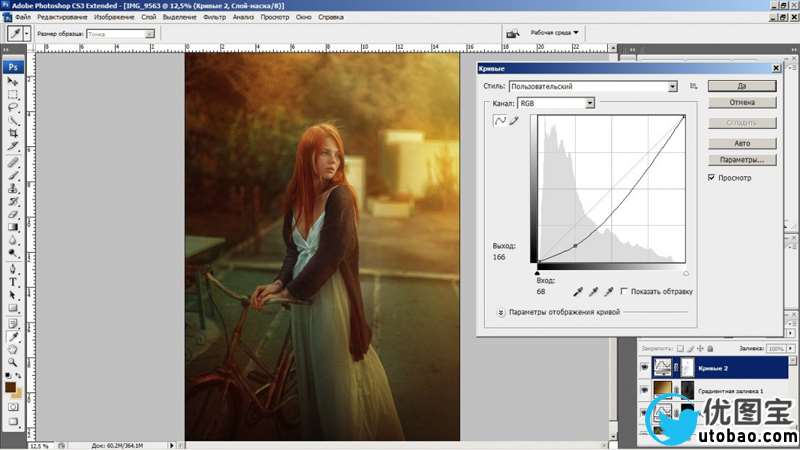The image size is (800, 450).
Task: Open the Редактирование menu
Action: click(x=62, y=17)
